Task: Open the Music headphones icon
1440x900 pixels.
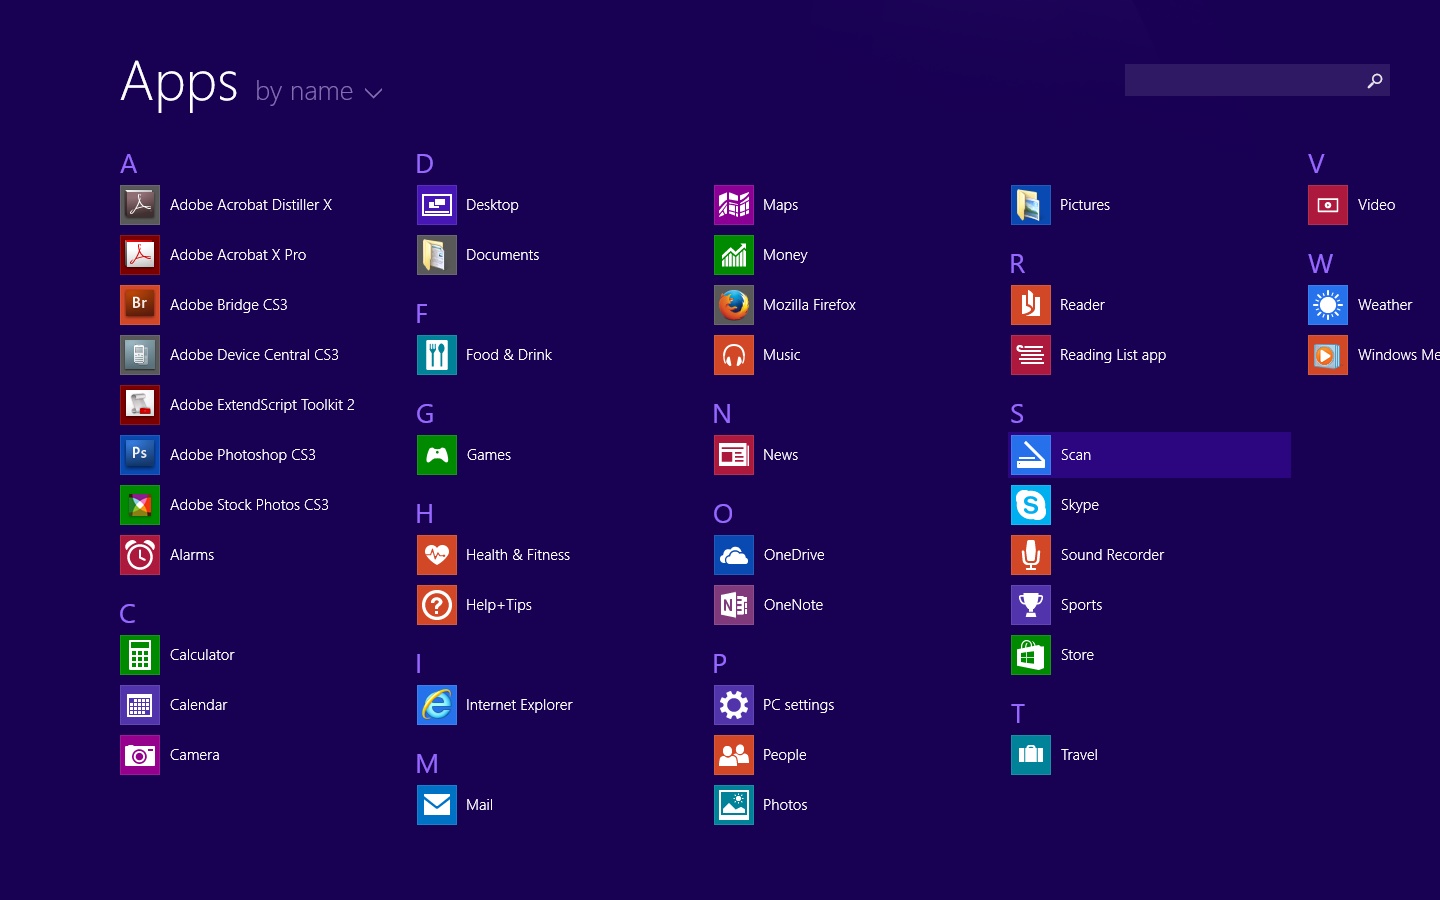Action: click(734, 355)
